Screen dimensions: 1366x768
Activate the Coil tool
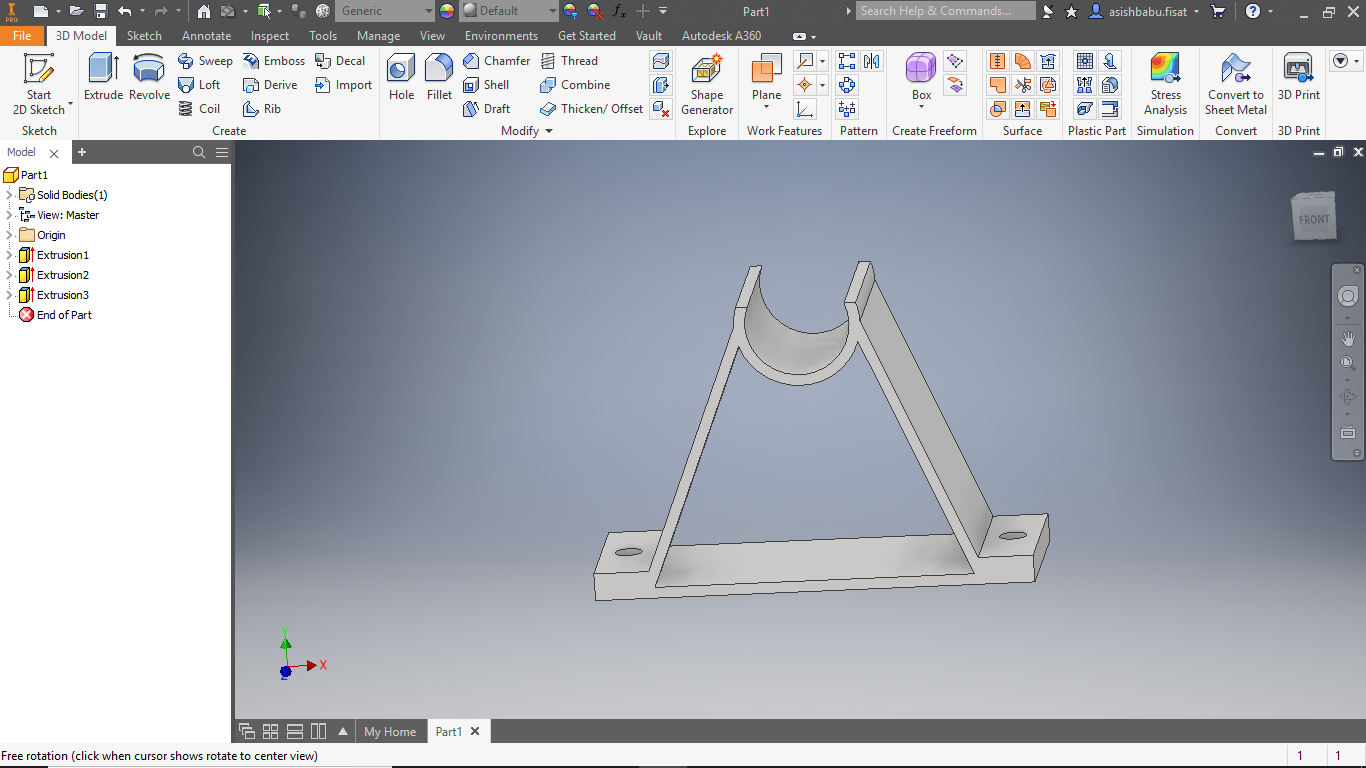199,109
